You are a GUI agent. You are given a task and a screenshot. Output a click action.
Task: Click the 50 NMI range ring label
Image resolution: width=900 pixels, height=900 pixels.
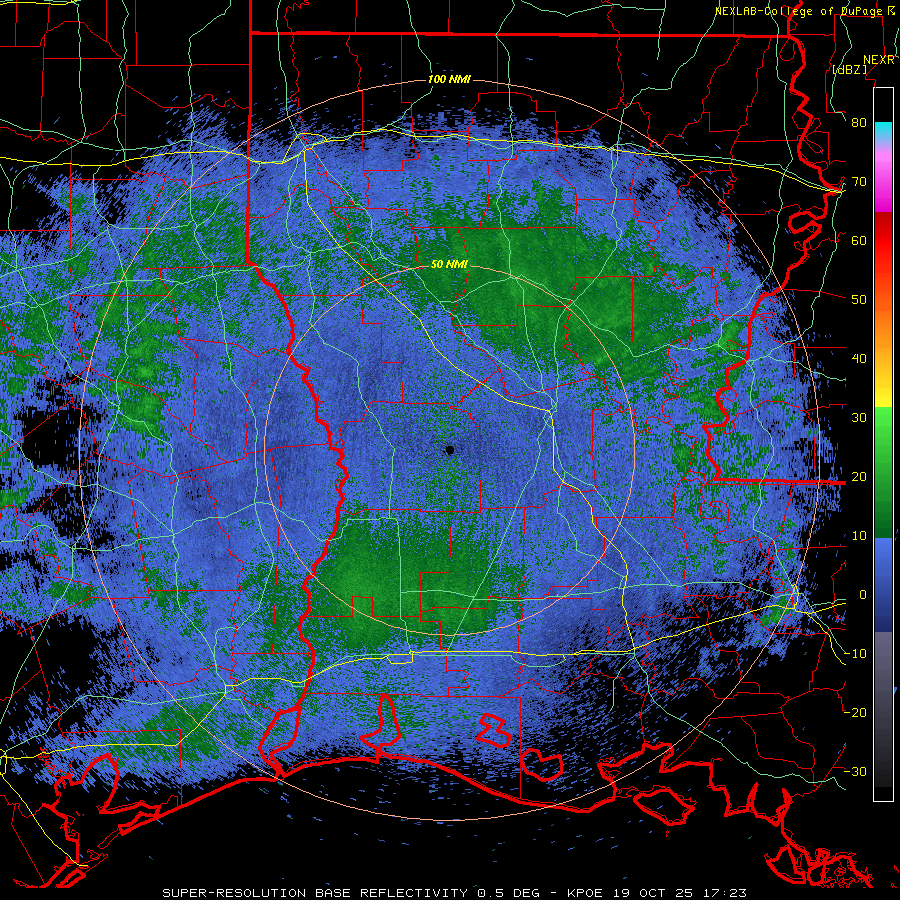449,265
